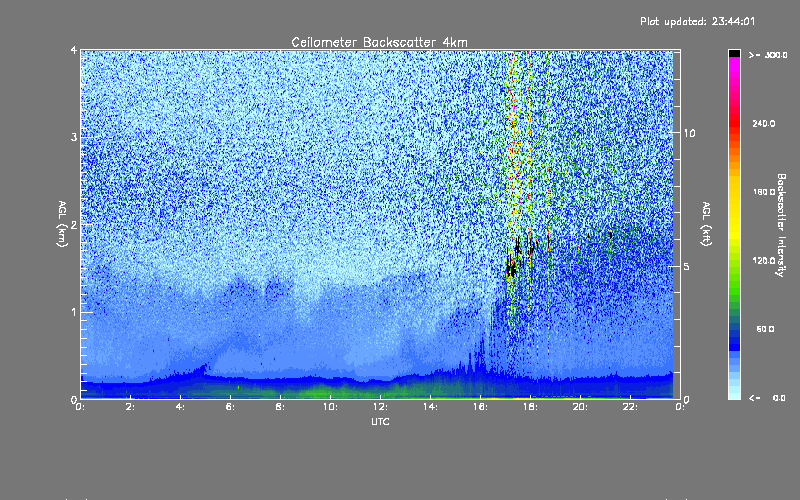
Task: Click the 'Backscatter Intensity' colorbar label
Action: pyautogui.click(x=781, y=225)
